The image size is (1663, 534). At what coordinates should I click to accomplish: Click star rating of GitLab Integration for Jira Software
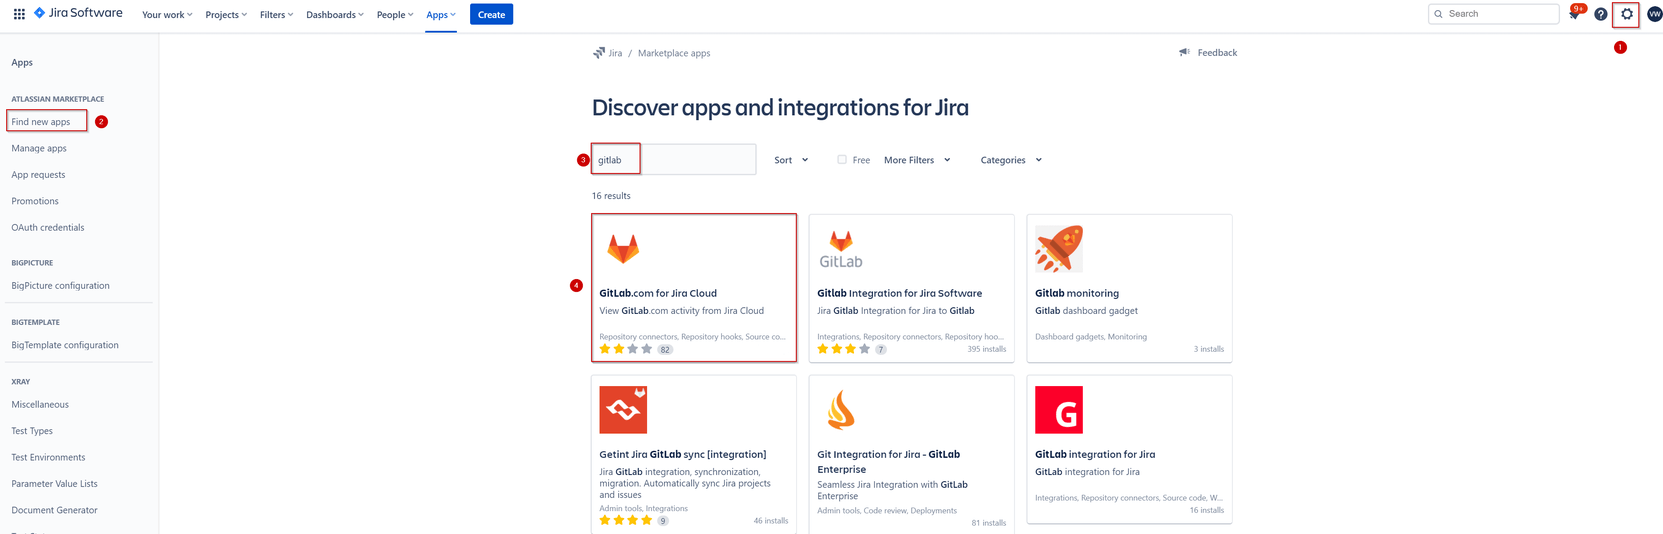(x=843, y=349)
